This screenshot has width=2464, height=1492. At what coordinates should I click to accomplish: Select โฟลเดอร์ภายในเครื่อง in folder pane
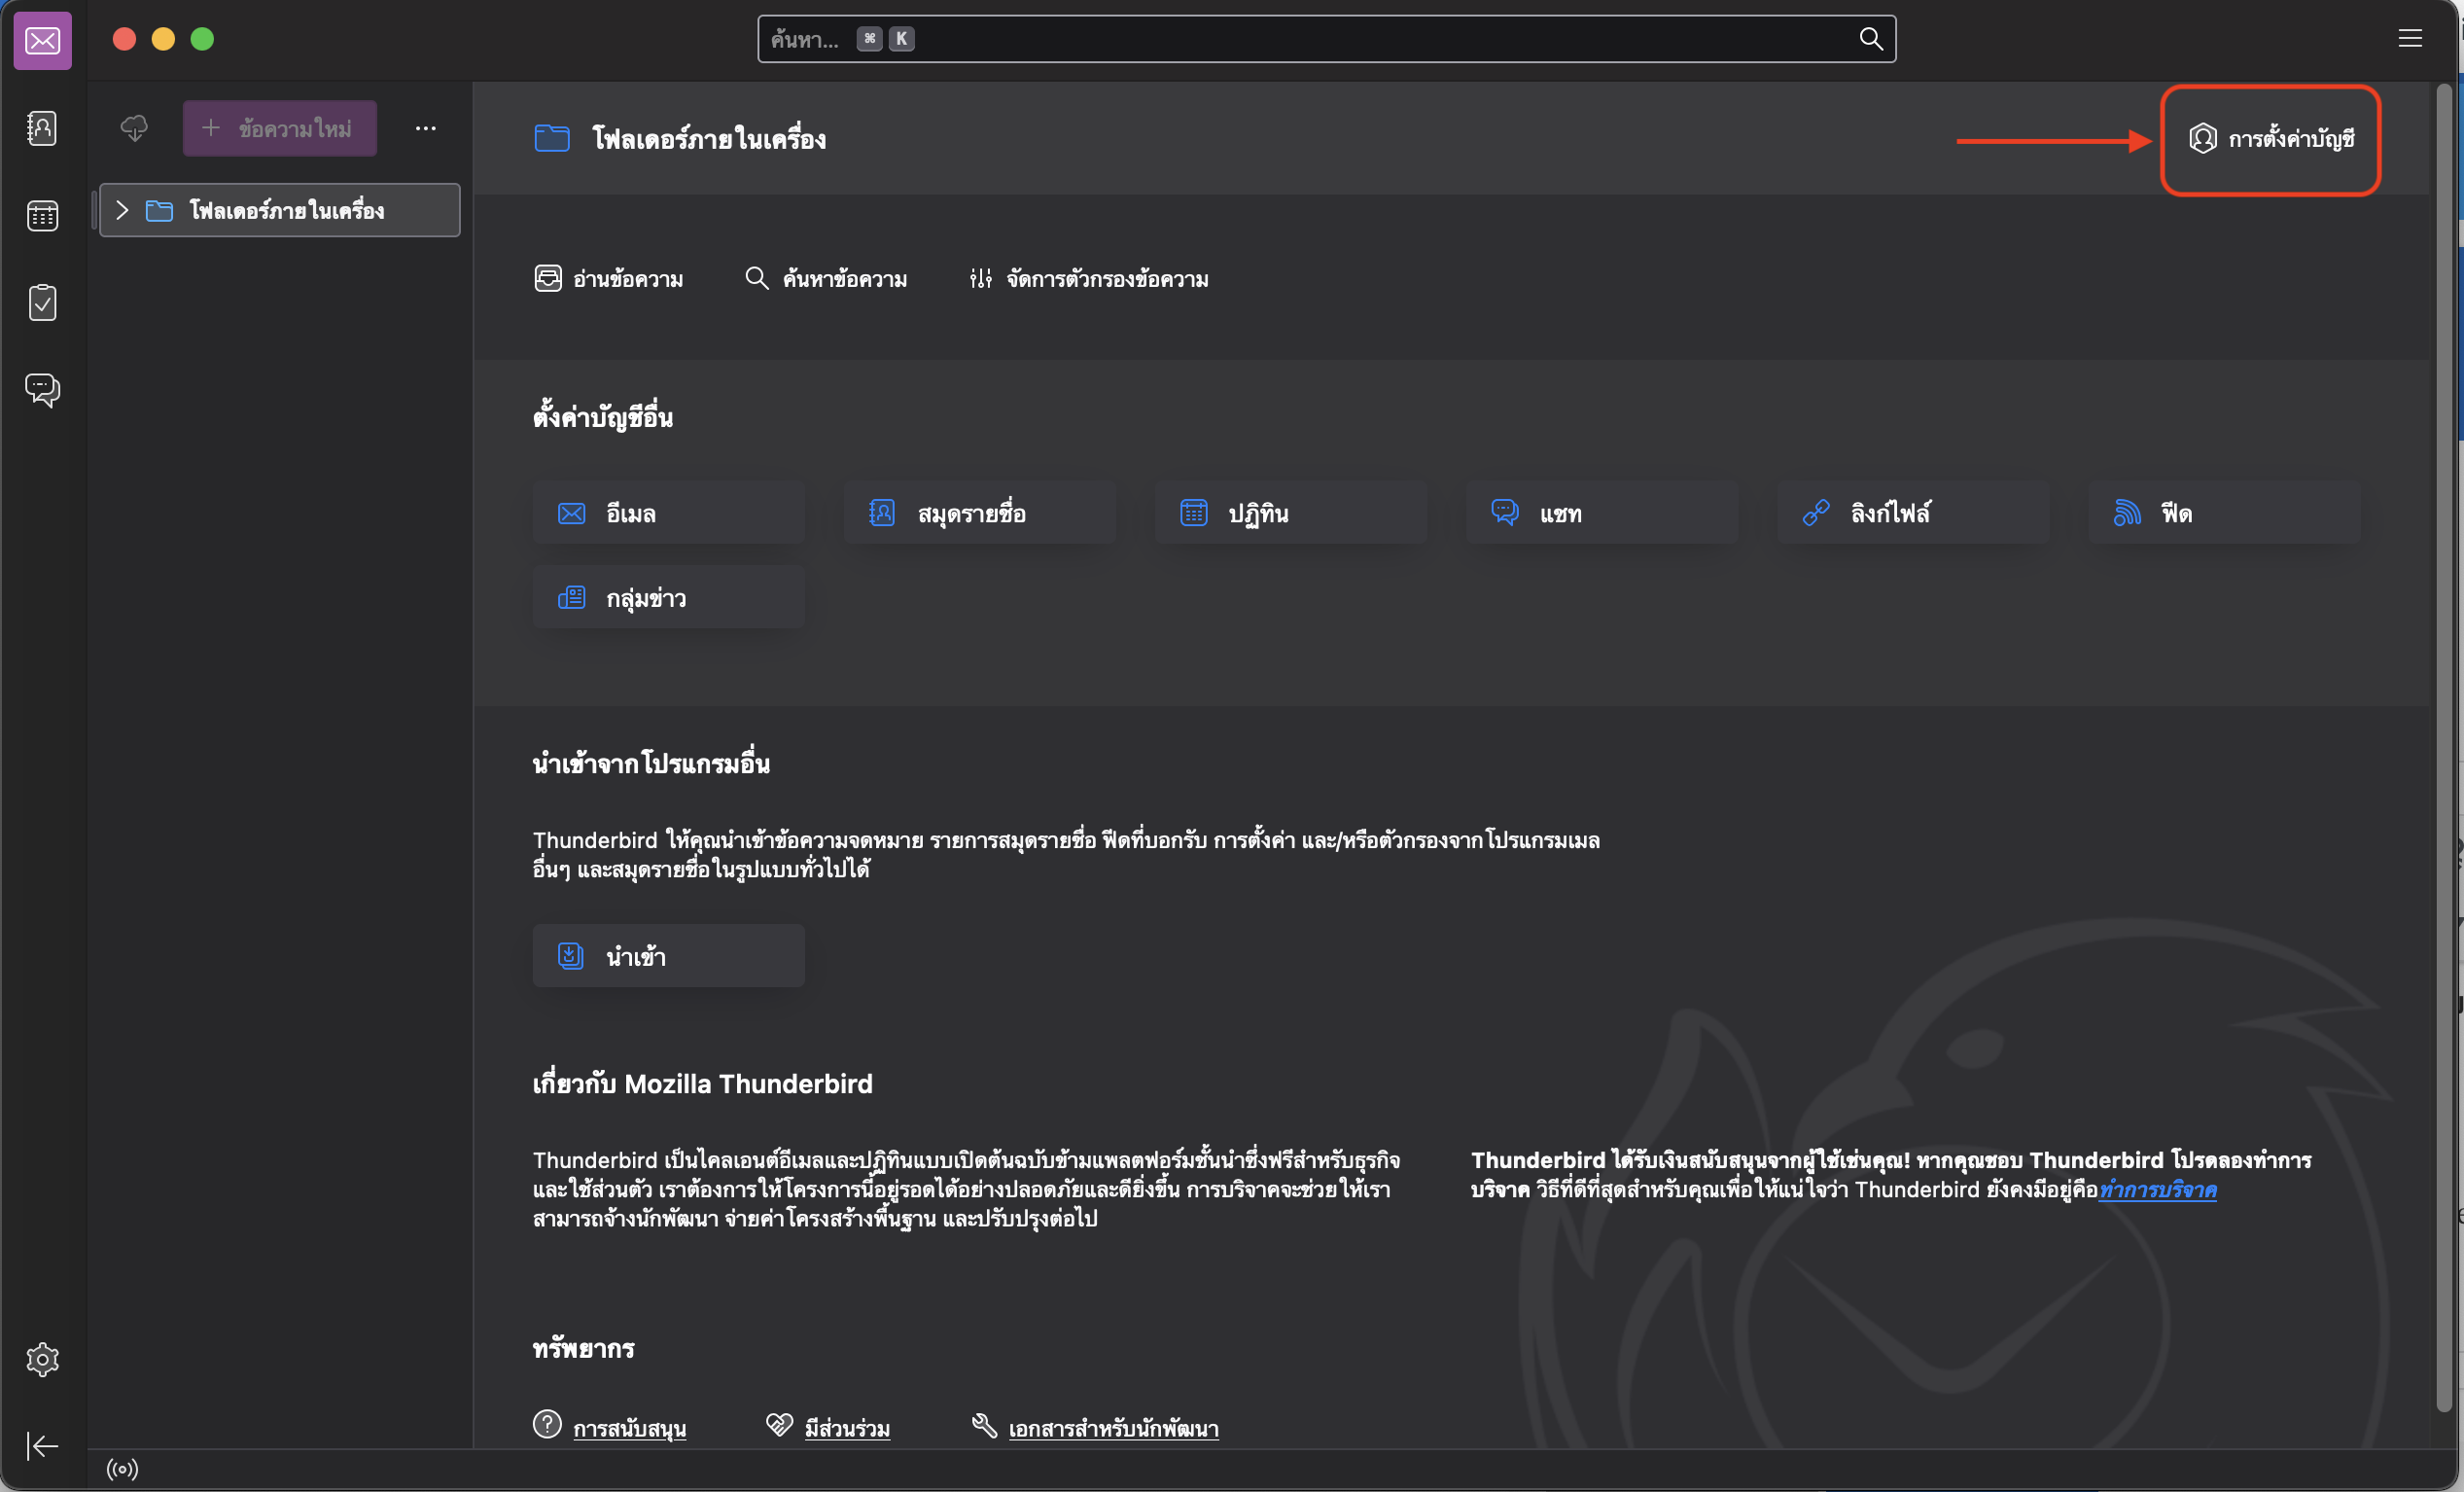(280, 210)
